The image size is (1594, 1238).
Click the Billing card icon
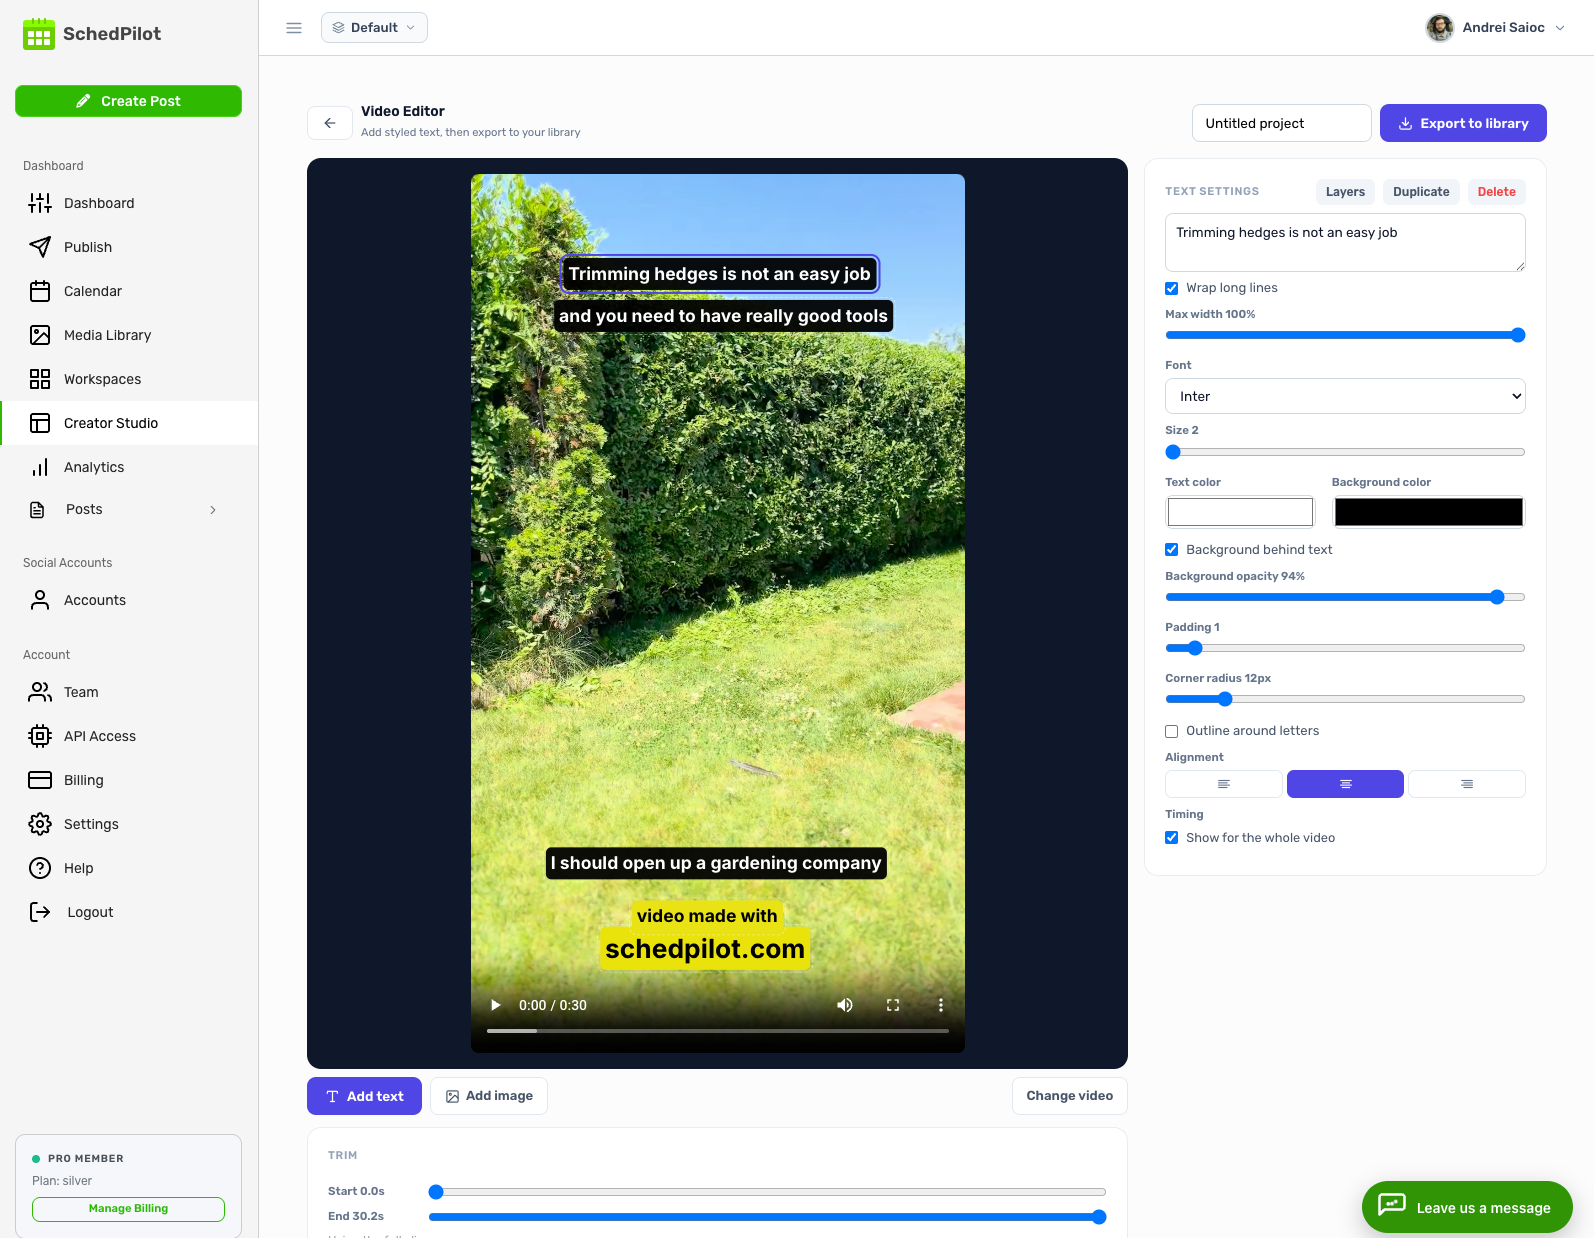click(x=40, y=780)
